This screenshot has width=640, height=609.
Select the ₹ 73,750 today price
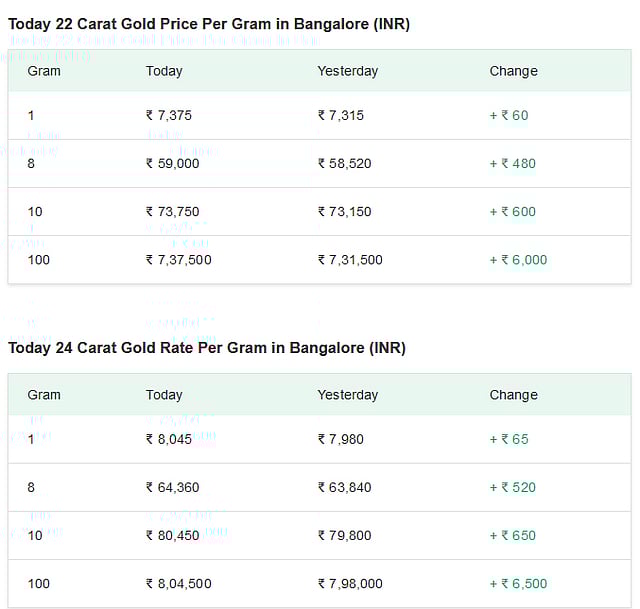[173, 211]
